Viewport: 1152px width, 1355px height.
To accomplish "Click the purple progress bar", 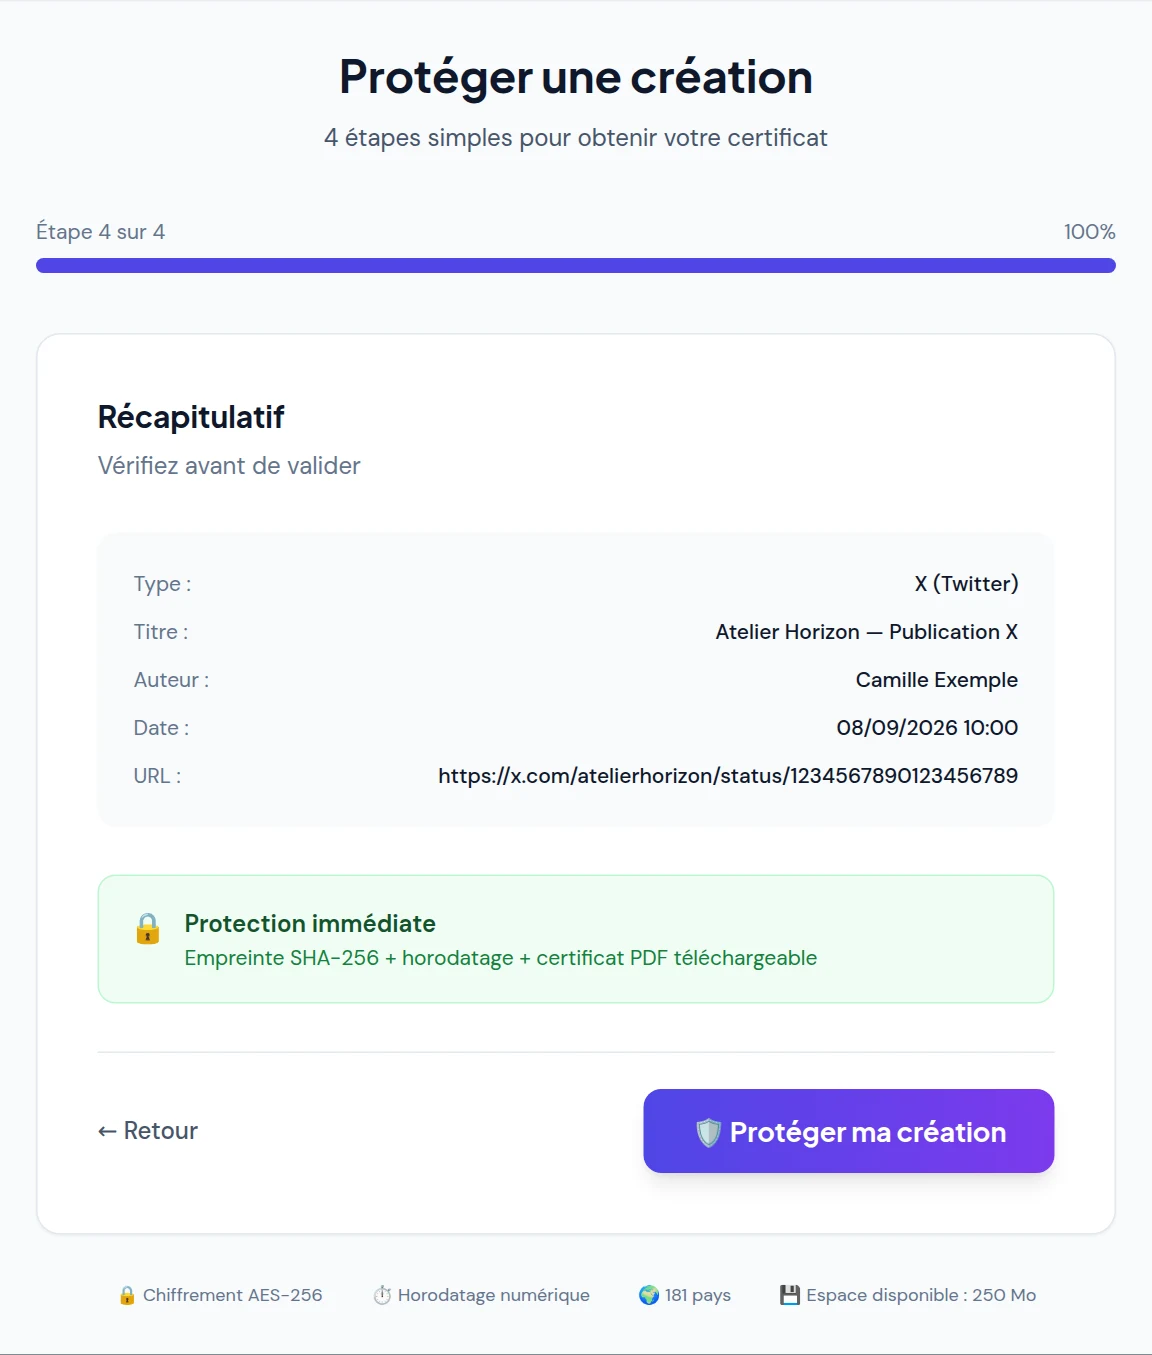I will pos(576,265).
